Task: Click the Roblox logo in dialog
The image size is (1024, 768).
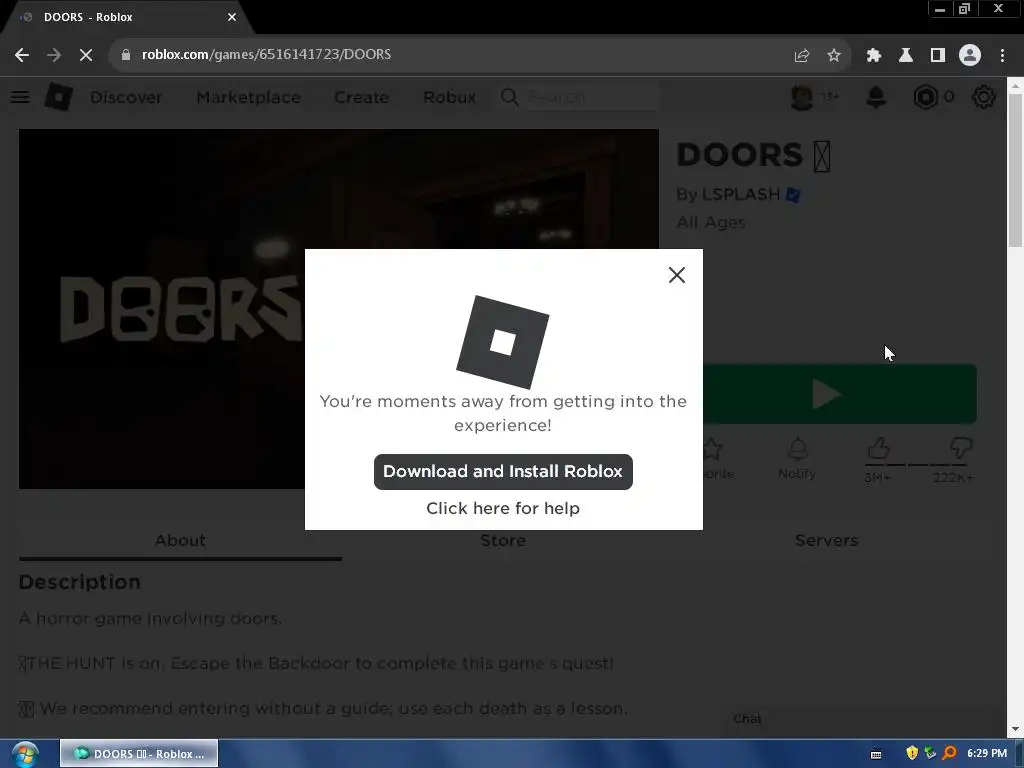Action: tap(502, 342)
